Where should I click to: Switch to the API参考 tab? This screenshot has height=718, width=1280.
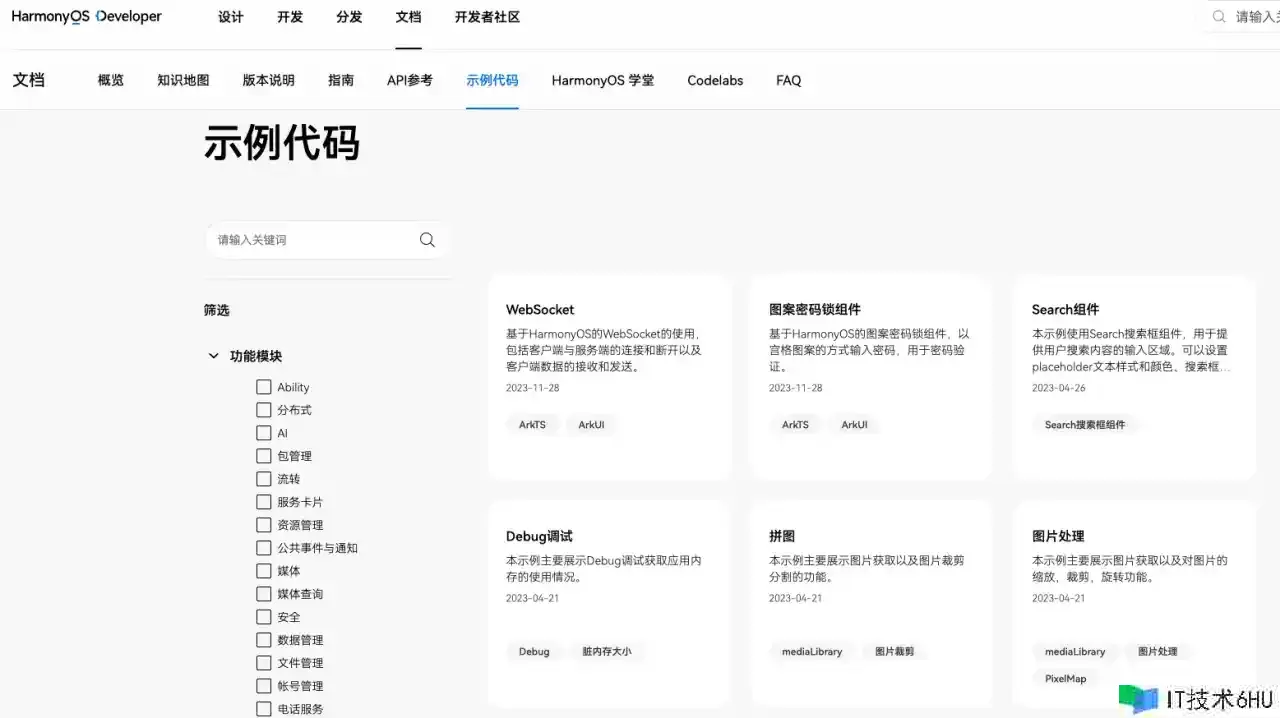410,80
